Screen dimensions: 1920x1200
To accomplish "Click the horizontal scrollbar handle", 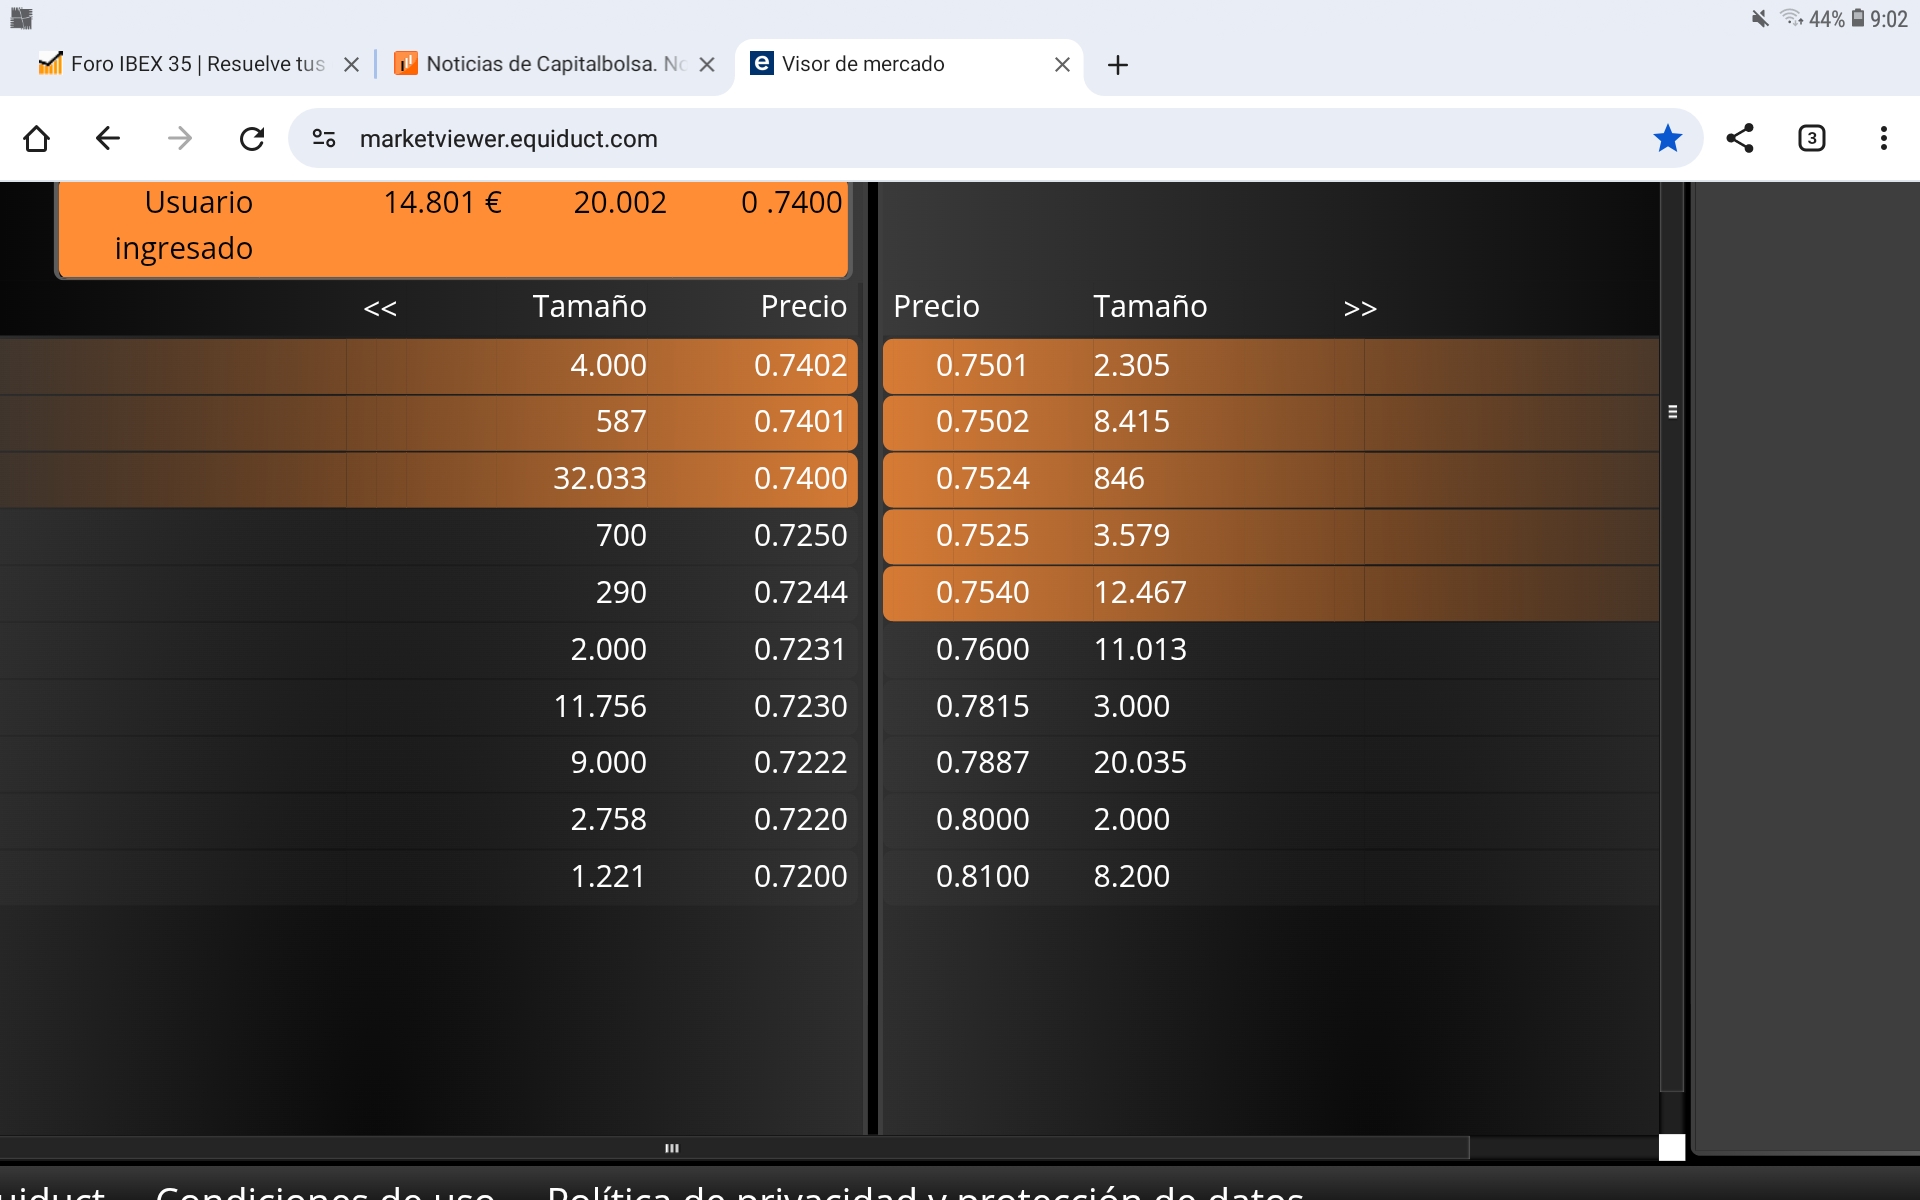I will point(672,1148).
